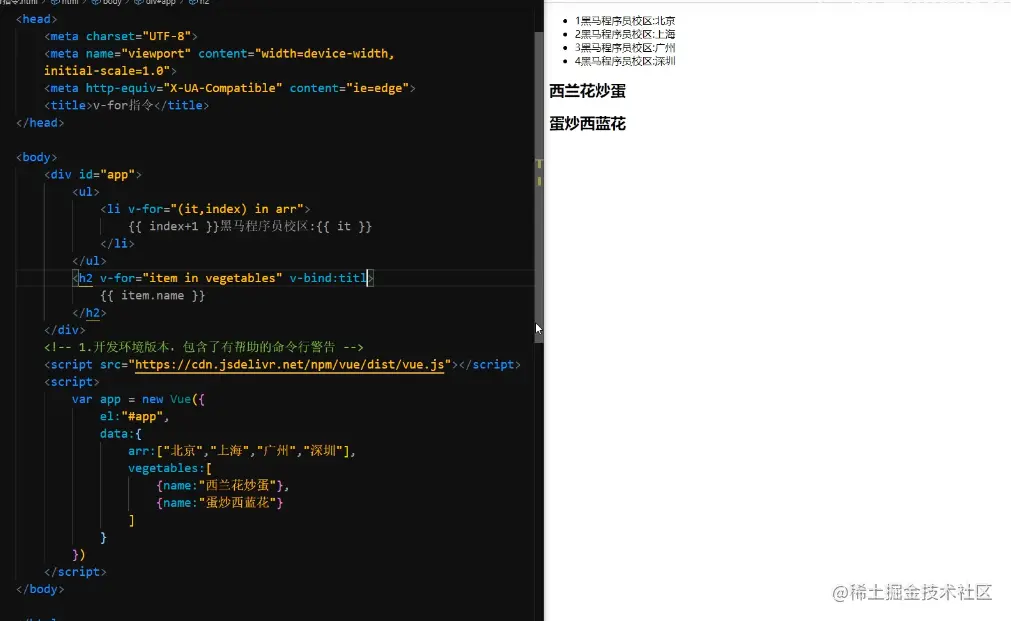
Task: Click the 开发环境版本 HTML comment line
Action: 204,347
